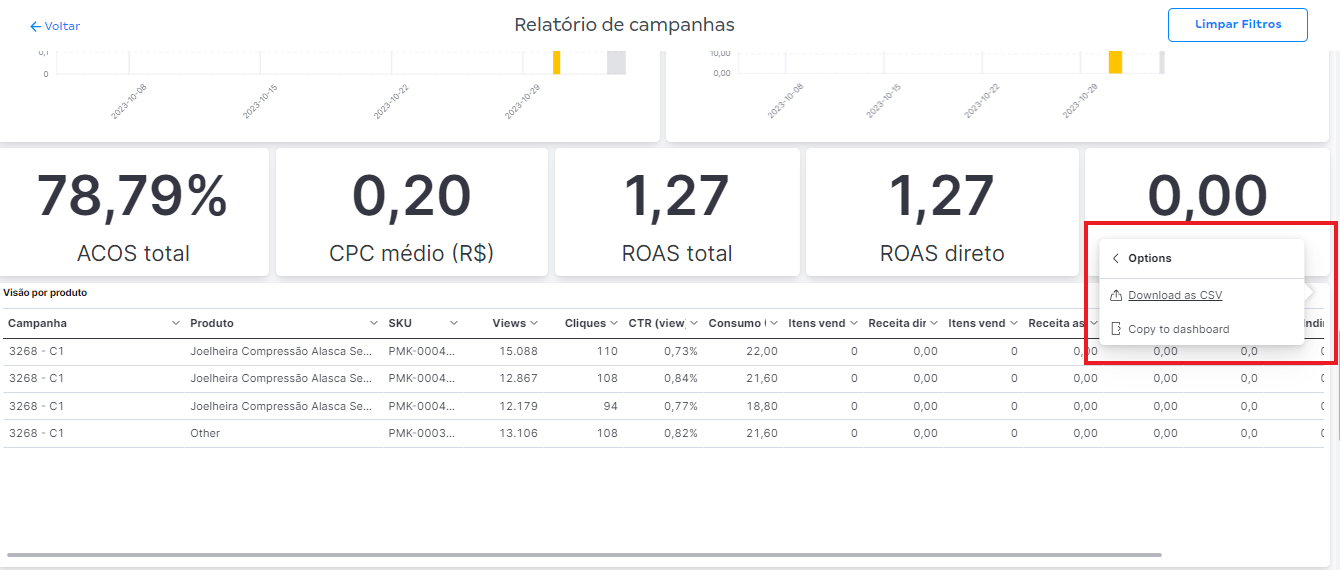Click the CTR cell 0,82%
The height and width of the screenshot is (570, 1340).
tap(679, 433)
